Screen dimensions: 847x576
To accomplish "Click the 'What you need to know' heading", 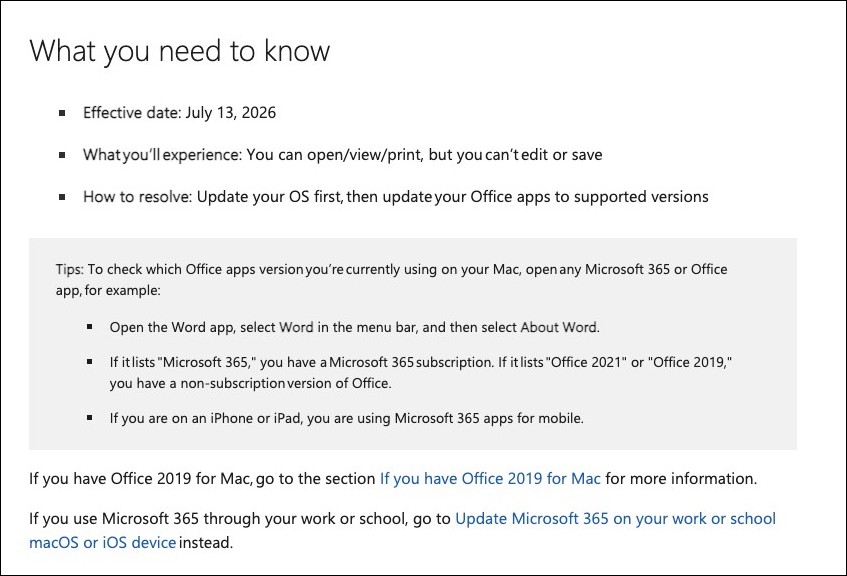I will point(179,51).
